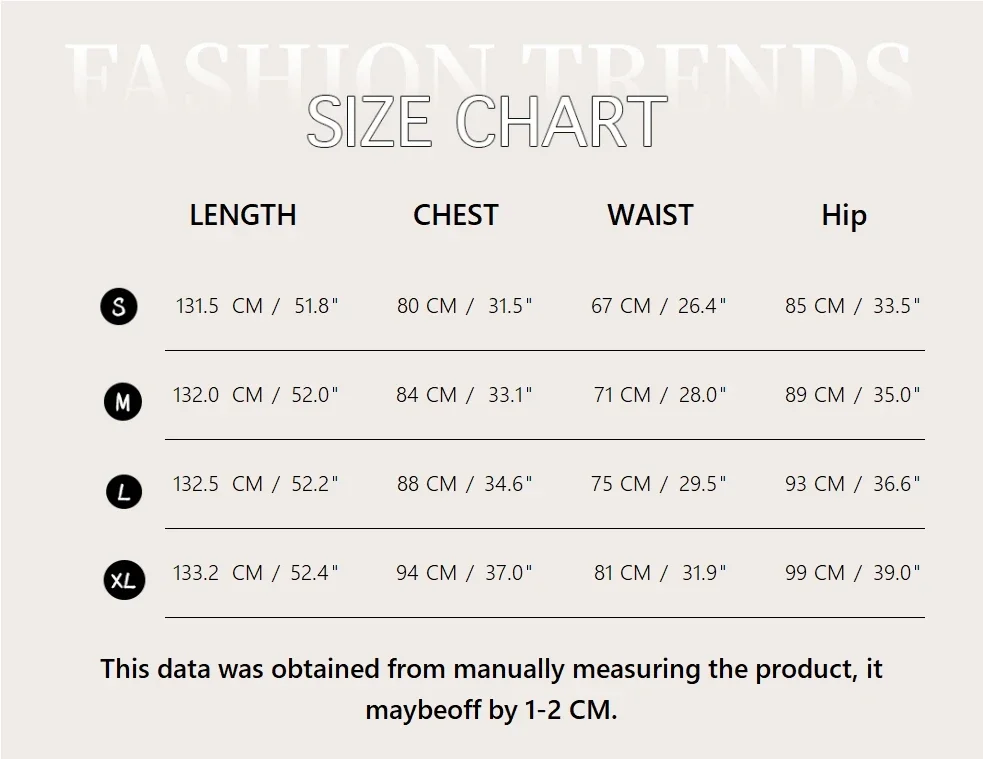Click the LENGTH column header
This screenshot has height=759, width=983.
tap(243, 215)
